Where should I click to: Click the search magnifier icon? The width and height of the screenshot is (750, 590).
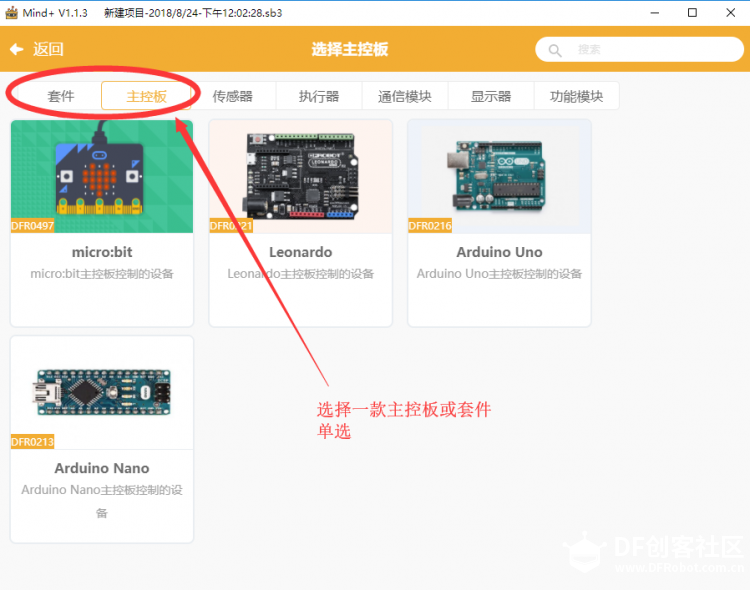555,50
